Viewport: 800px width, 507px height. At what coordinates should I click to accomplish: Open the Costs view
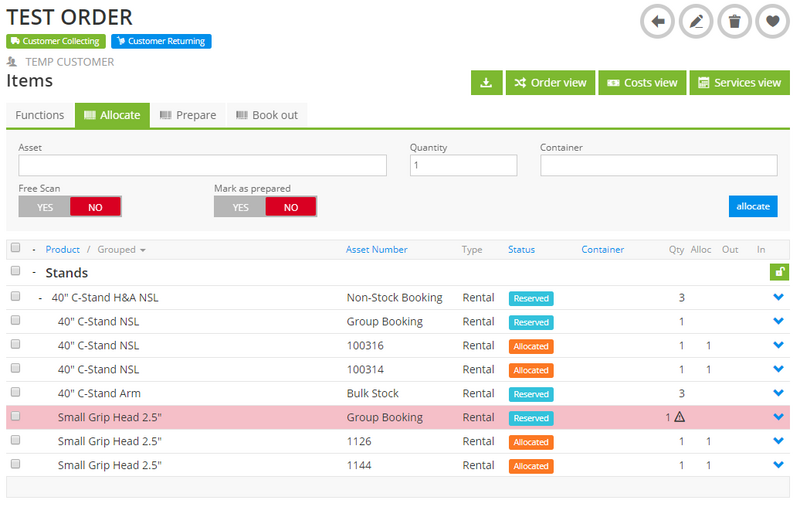click(642, 83)
